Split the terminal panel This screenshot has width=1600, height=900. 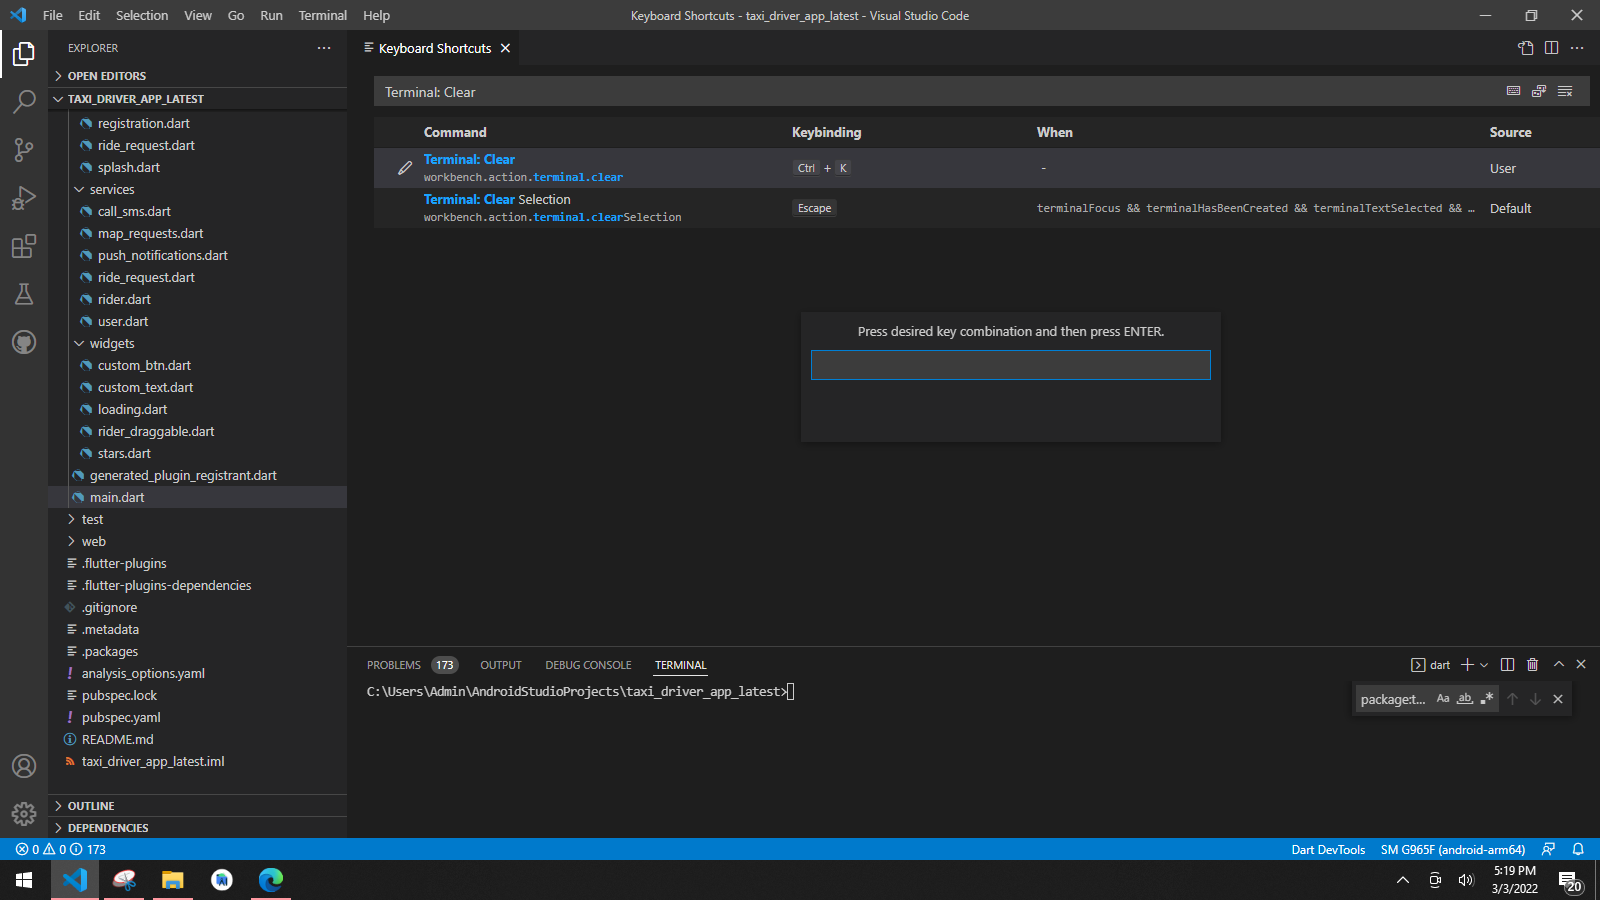(1507, 665)
